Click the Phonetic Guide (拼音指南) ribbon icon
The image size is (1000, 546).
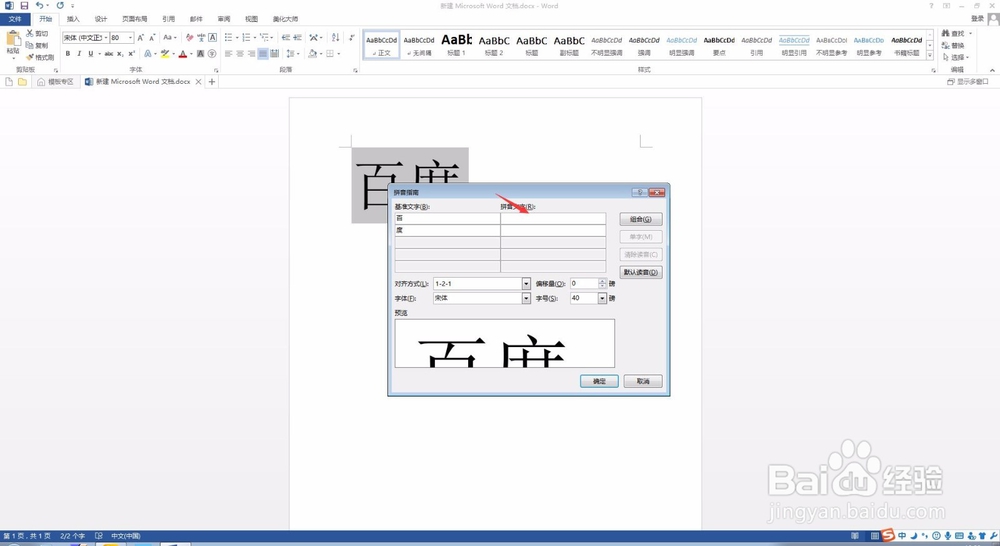[x=201, y=38]
